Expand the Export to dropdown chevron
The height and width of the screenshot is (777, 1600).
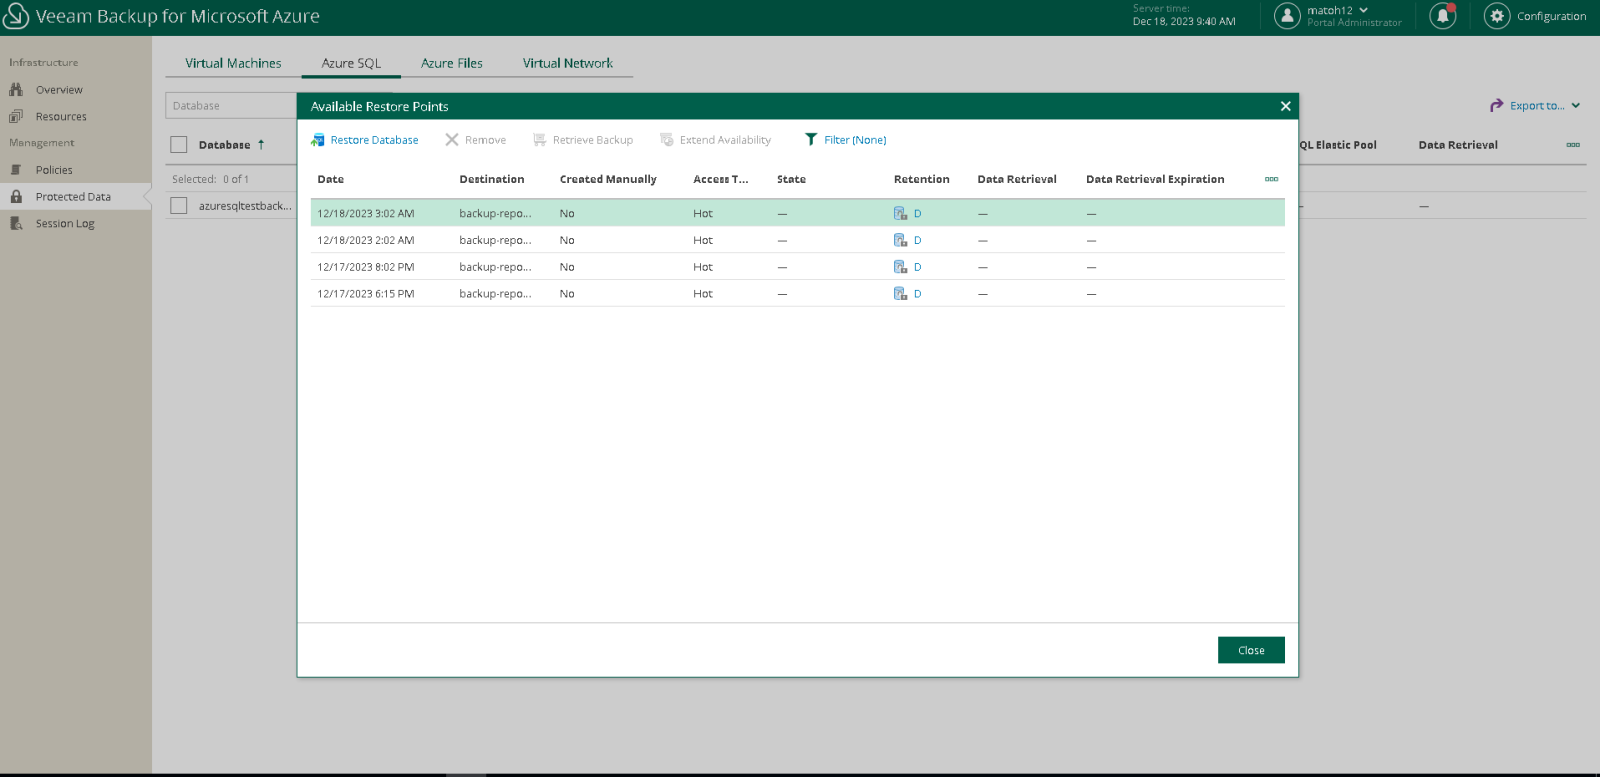[1576, 105]
